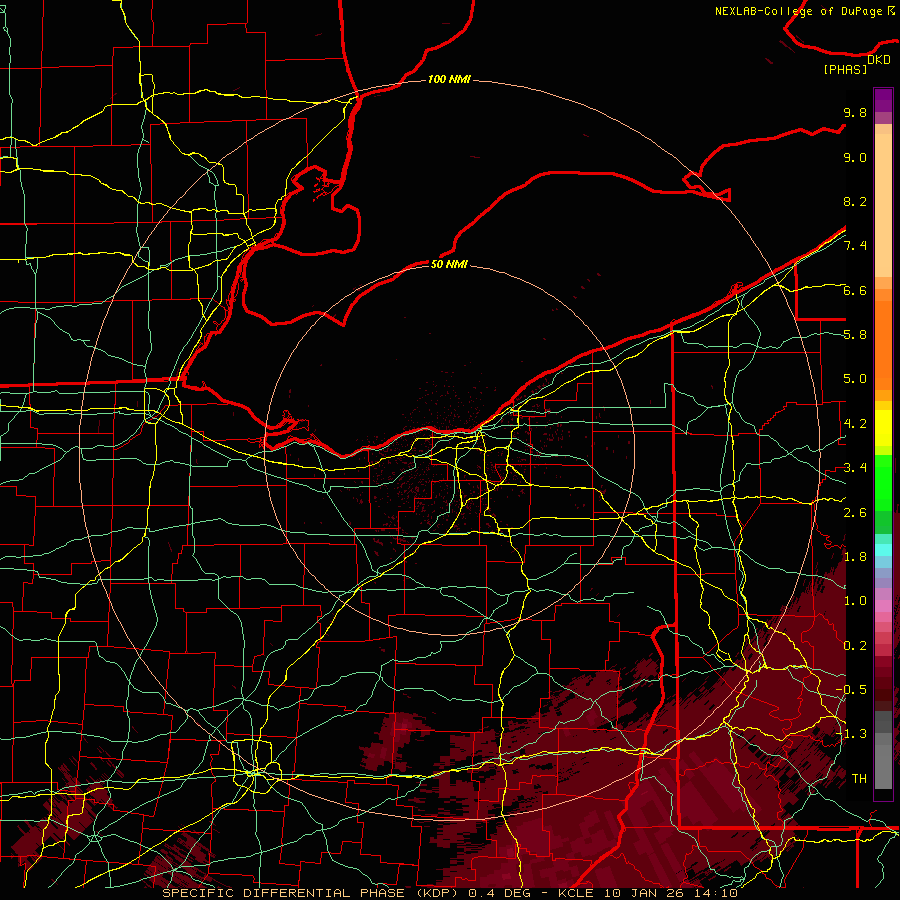900x900 pixels.
Task: Select the 2.6 scale value
Action: (x=855, y=513)
